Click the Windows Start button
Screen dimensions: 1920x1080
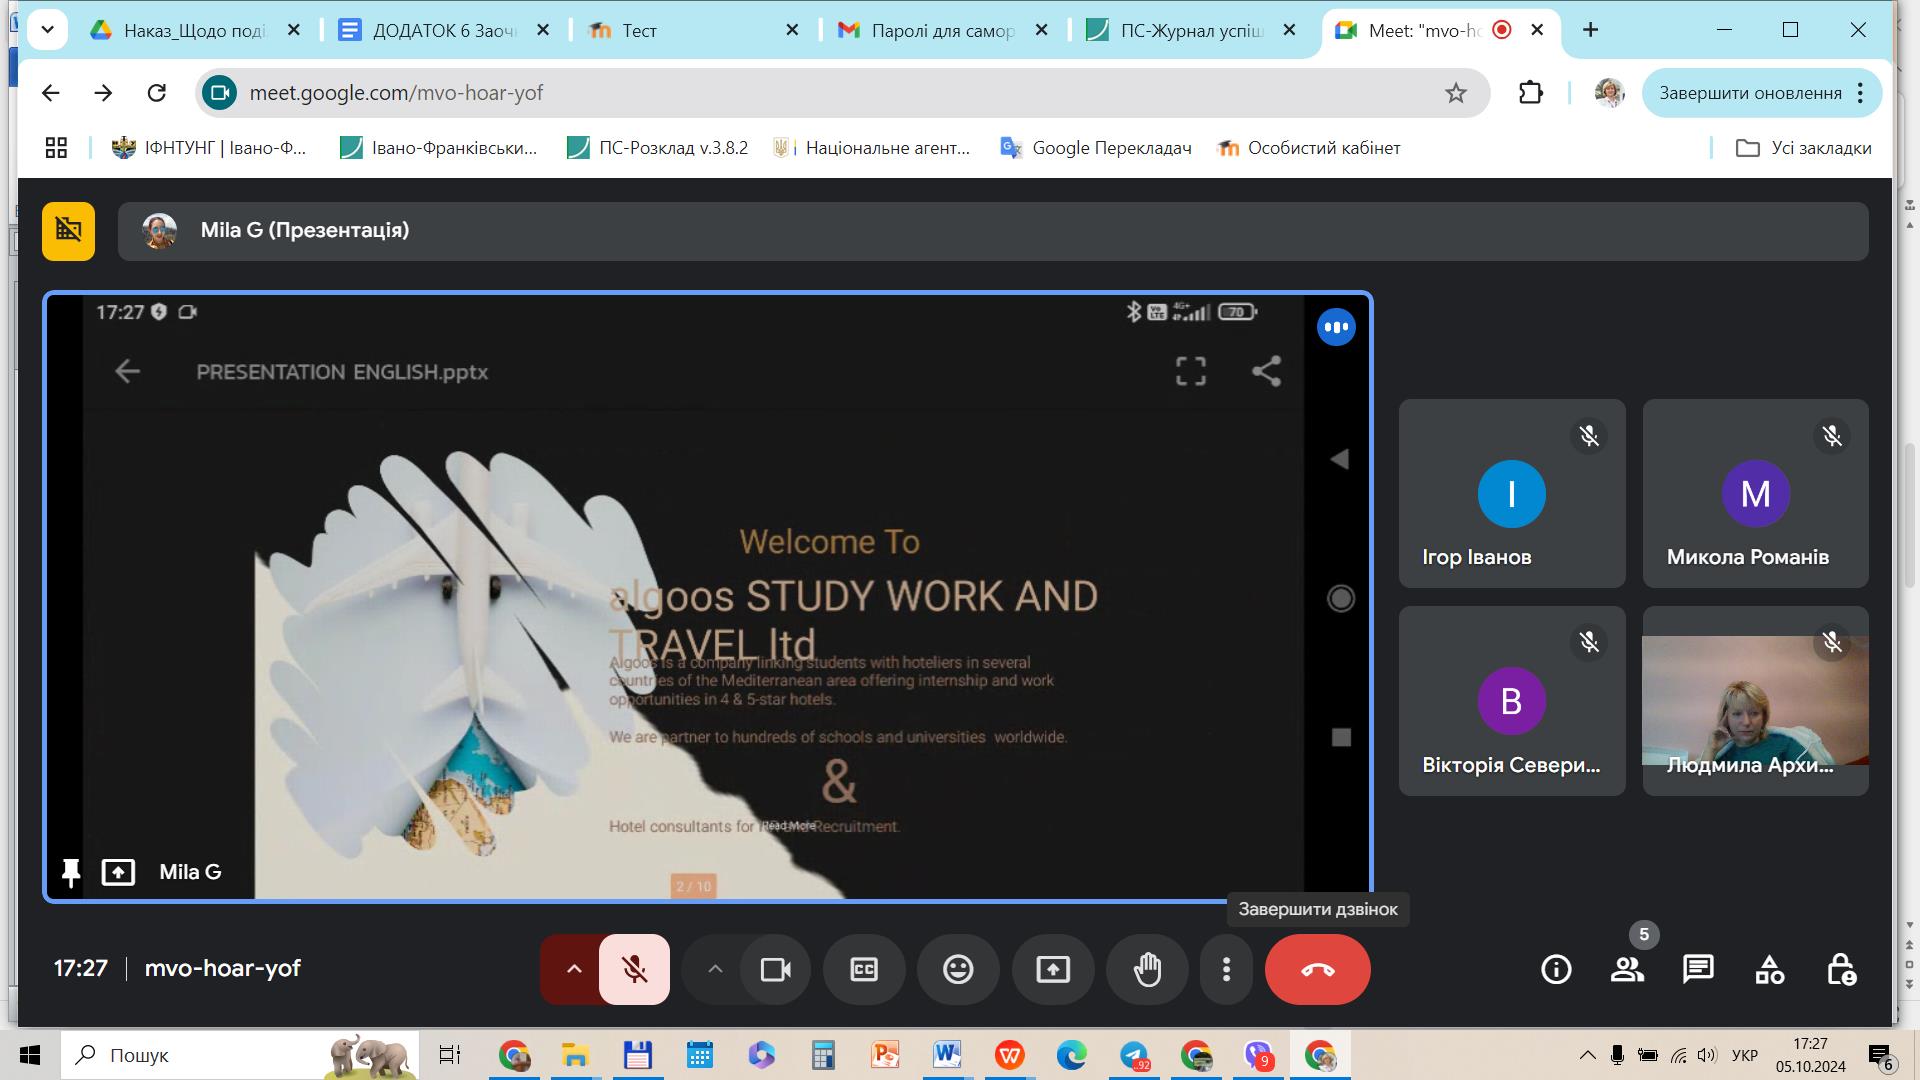30,1055
